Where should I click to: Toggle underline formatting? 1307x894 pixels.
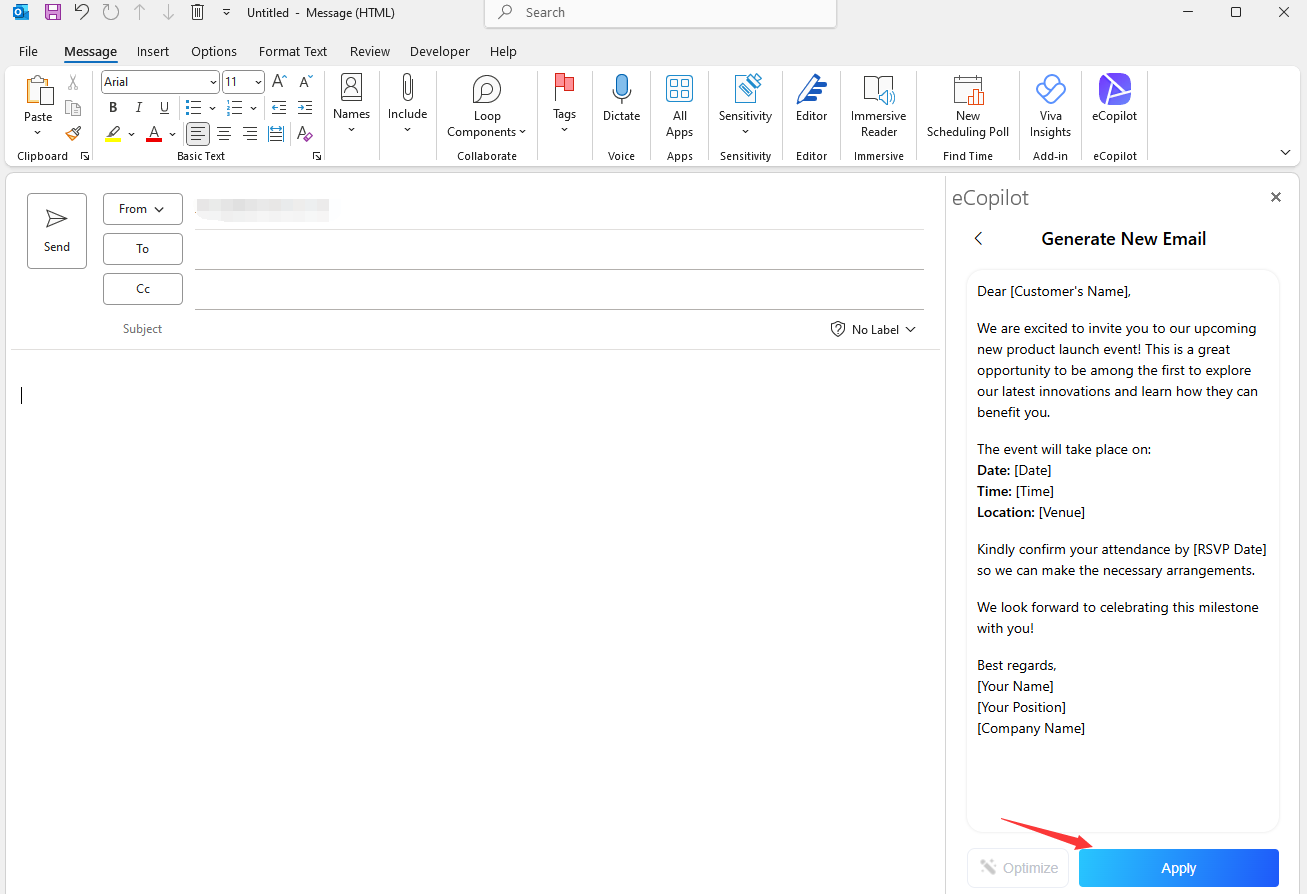[x=164, y=107]
